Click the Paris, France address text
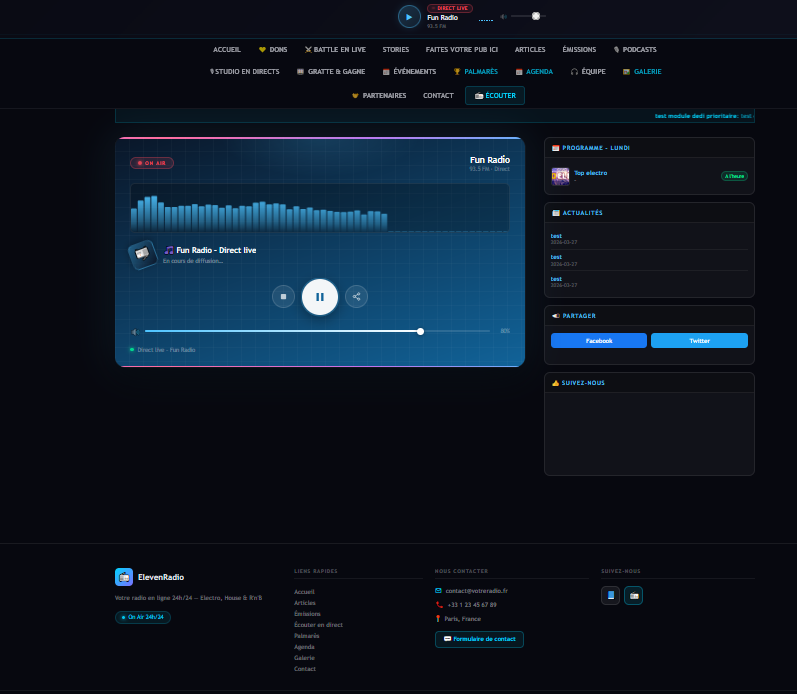The image size is (797, 694). pyautogui.click(x=463, y=619)
